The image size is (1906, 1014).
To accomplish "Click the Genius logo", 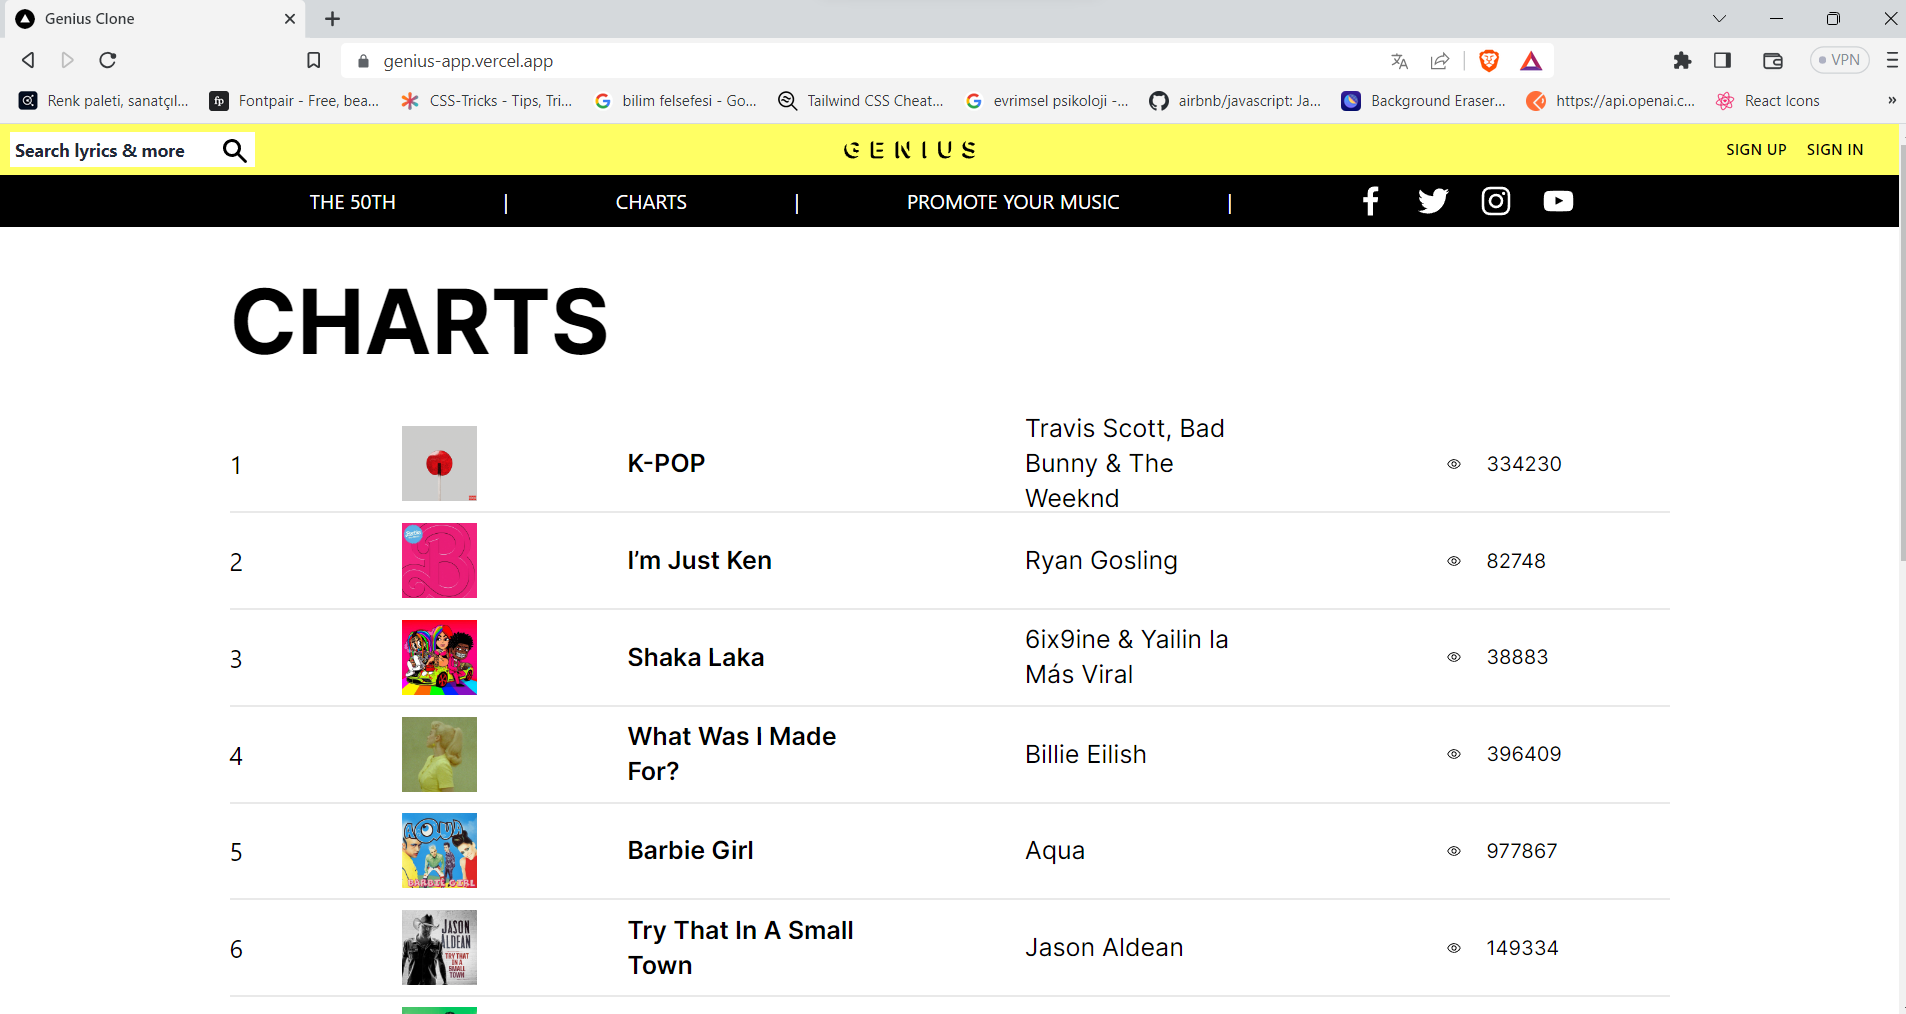I will click(909, 150).
